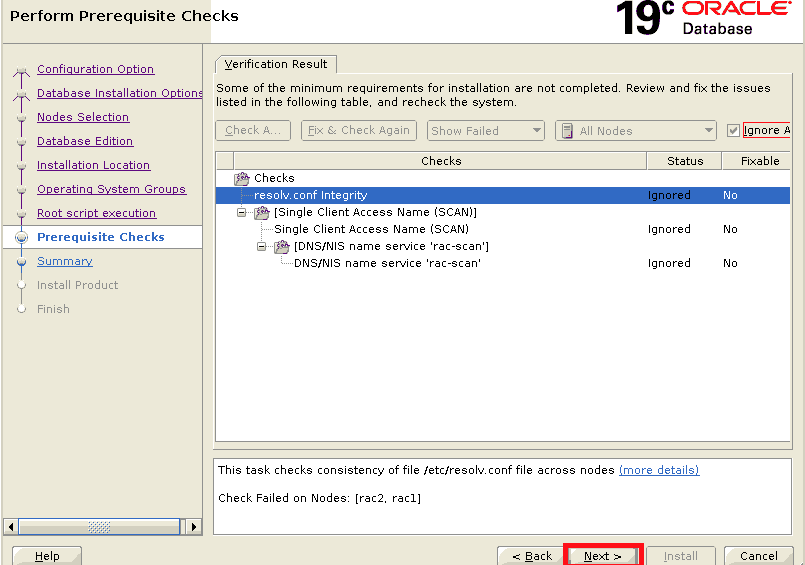This screenshot has width=805, height=565.
Task: Select the resolv.conf Integrity row
Action: 503,195
